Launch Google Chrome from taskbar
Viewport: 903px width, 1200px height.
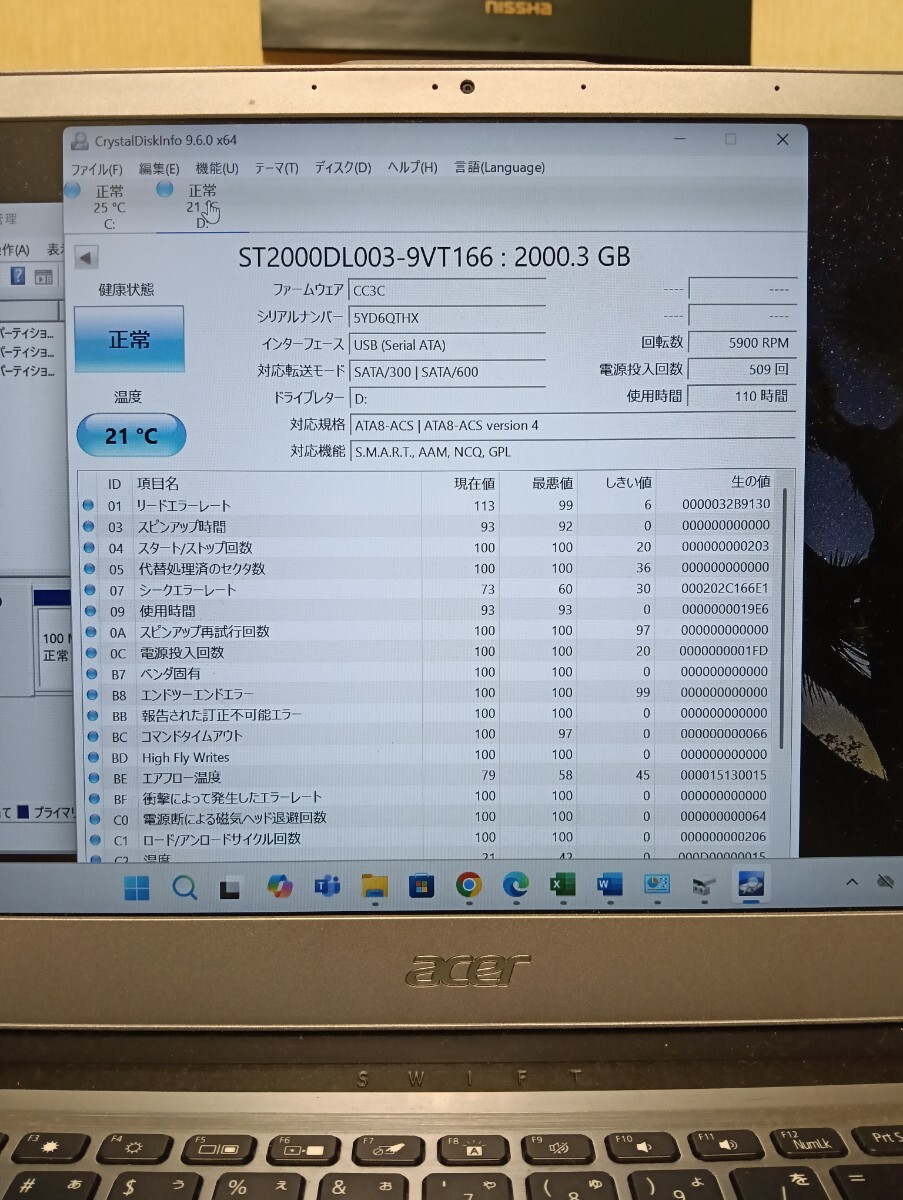(468, 885)
